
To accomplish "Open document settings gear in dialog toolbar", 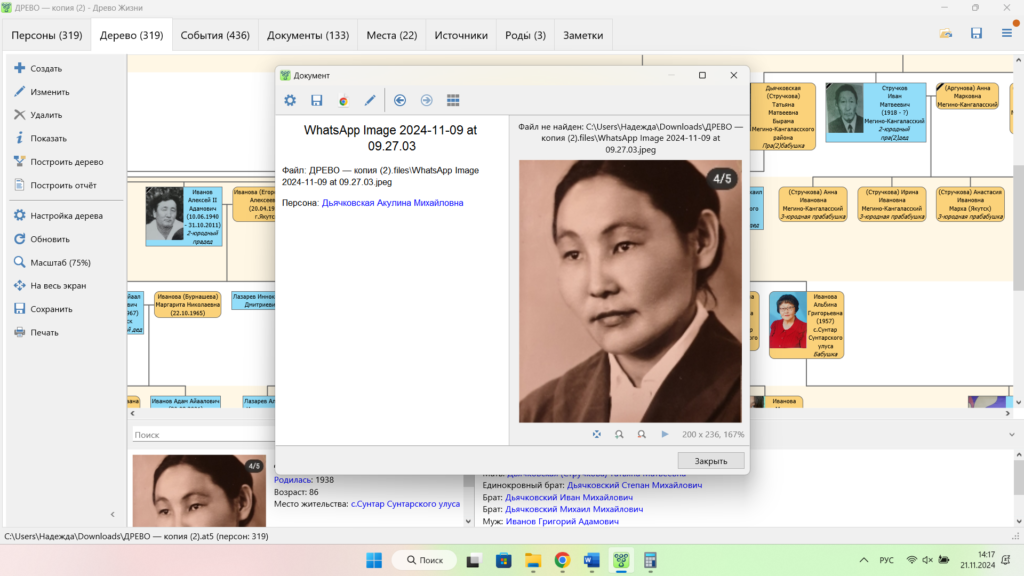I will click(x=290, y=100).
